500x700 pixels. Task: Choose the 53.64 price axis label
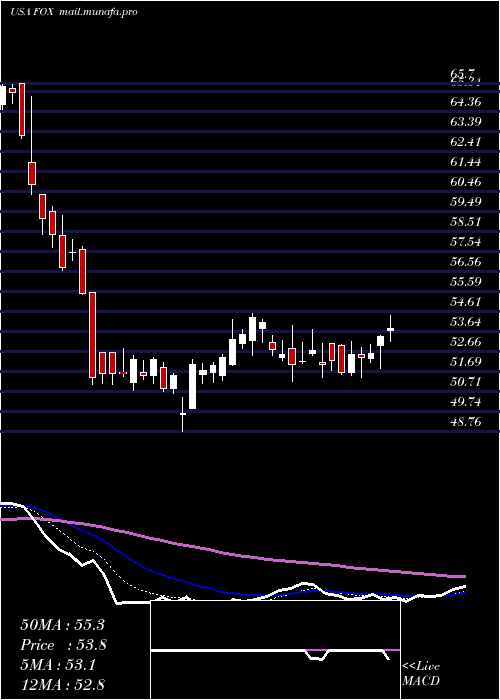[x=466, y=321]
